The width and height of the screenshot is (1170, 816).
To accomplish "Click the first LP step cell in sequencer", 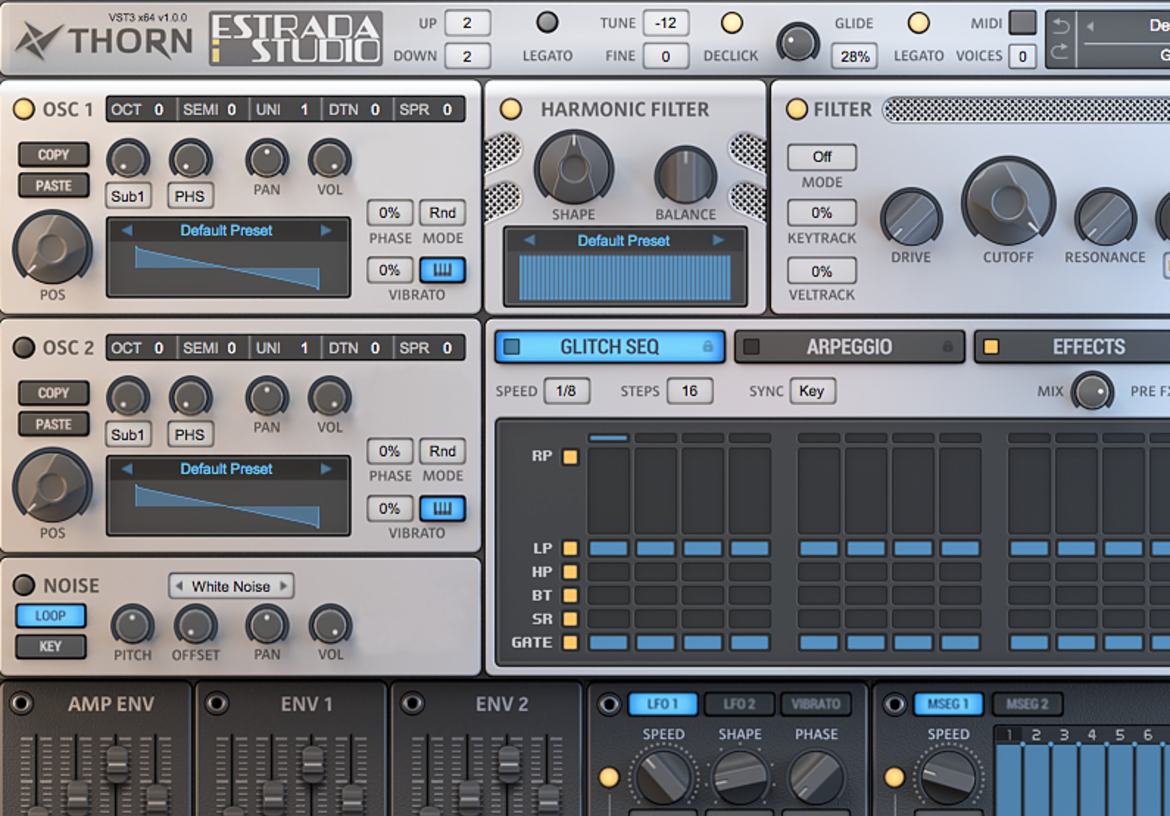I will click(x=608, y=548).
